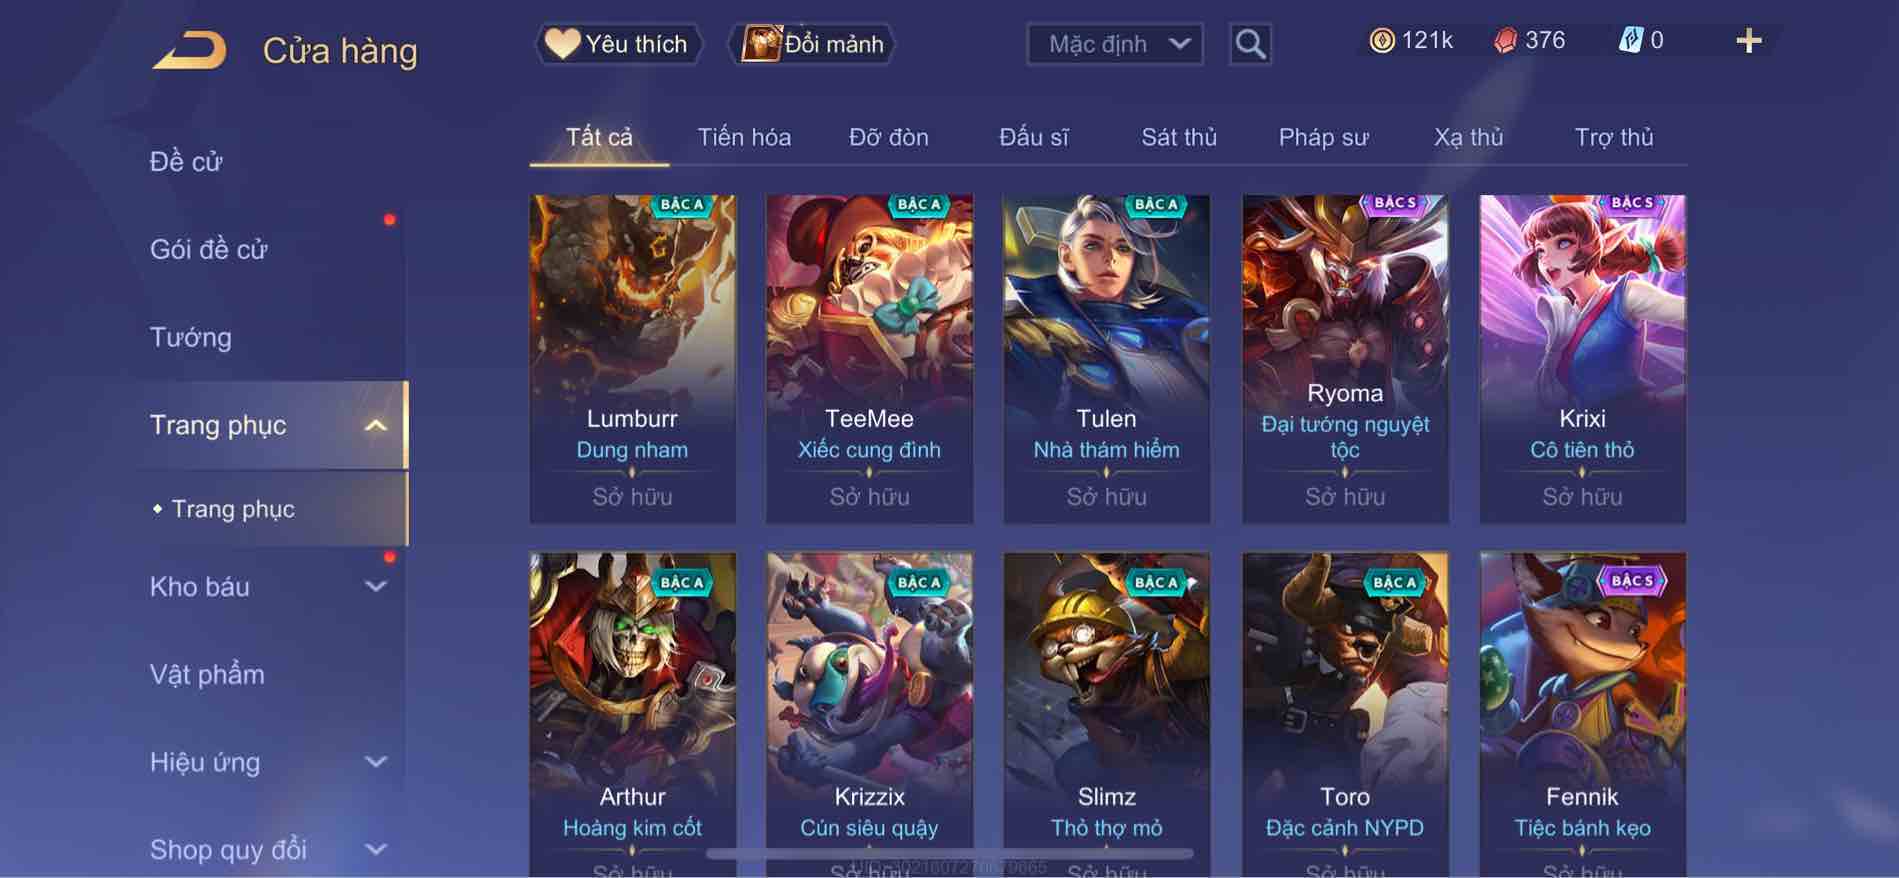This screenshot has width=1899, height=878.
Task: Open Tướng in the sidebar
Action: [x=190, y=337]
